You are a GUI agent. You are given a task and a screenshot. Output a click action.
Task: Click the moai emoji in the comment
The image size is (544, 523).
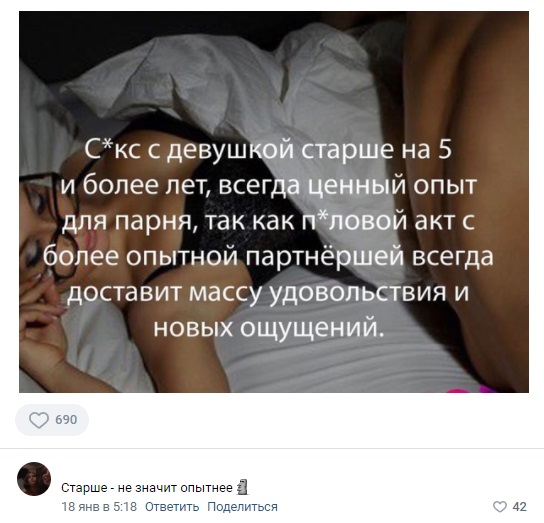[242, 488]
